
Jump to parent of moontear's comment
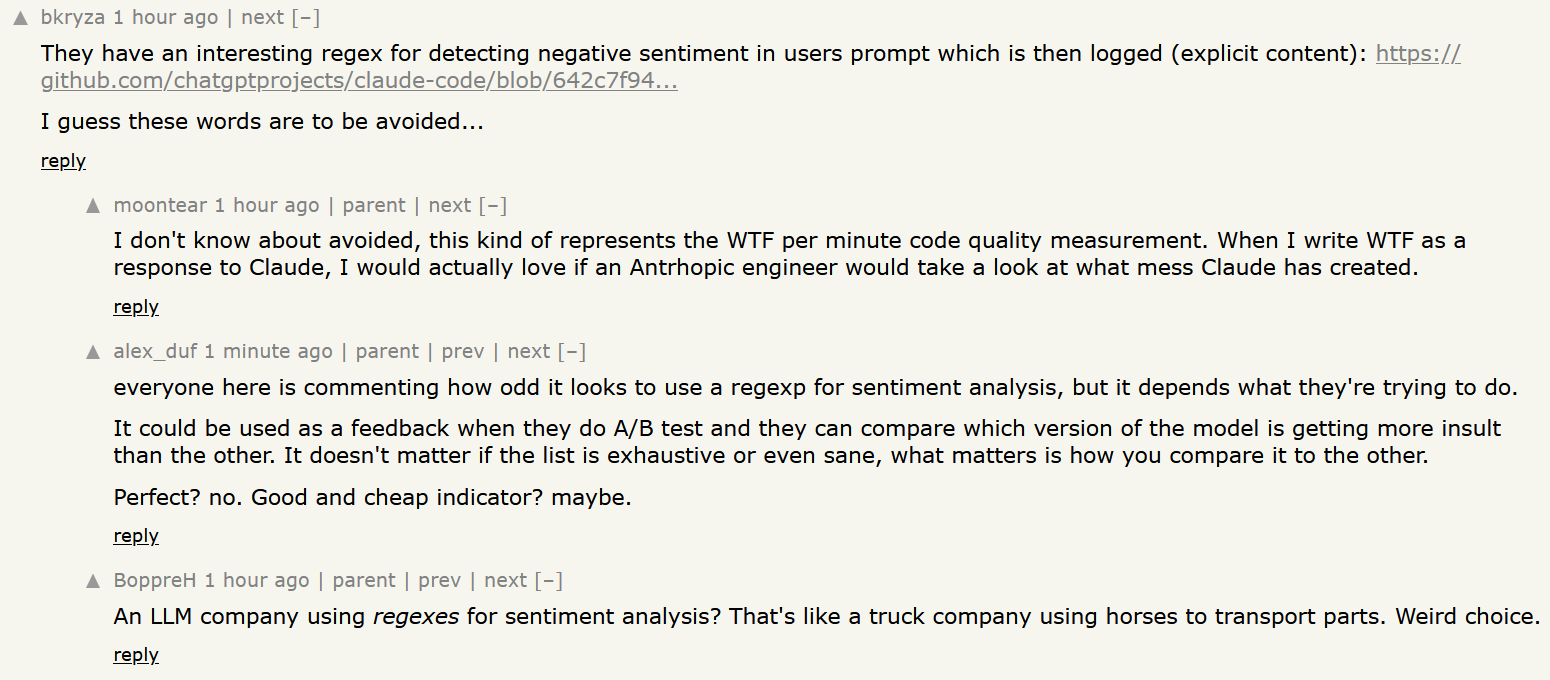374,204
